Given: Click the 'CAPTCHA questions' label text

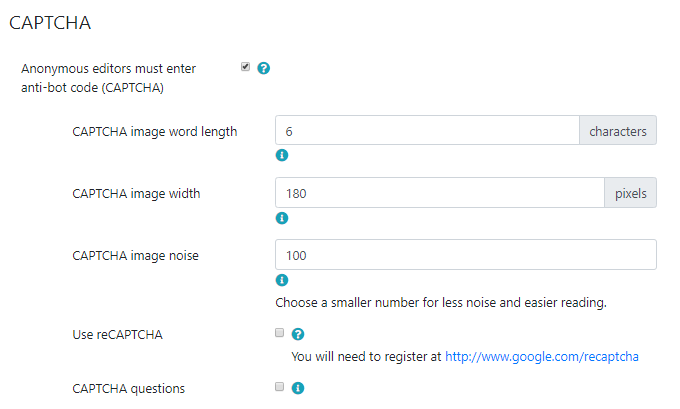Looking at the screenshot, I should (x=128, y=388).
